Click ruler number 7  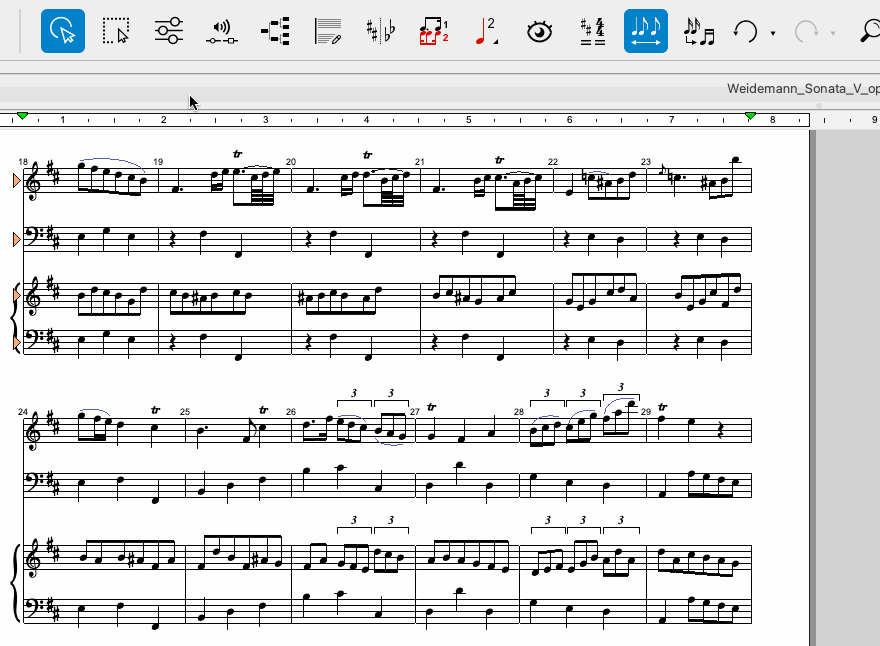pyautogui.click(x=671, y=120)
